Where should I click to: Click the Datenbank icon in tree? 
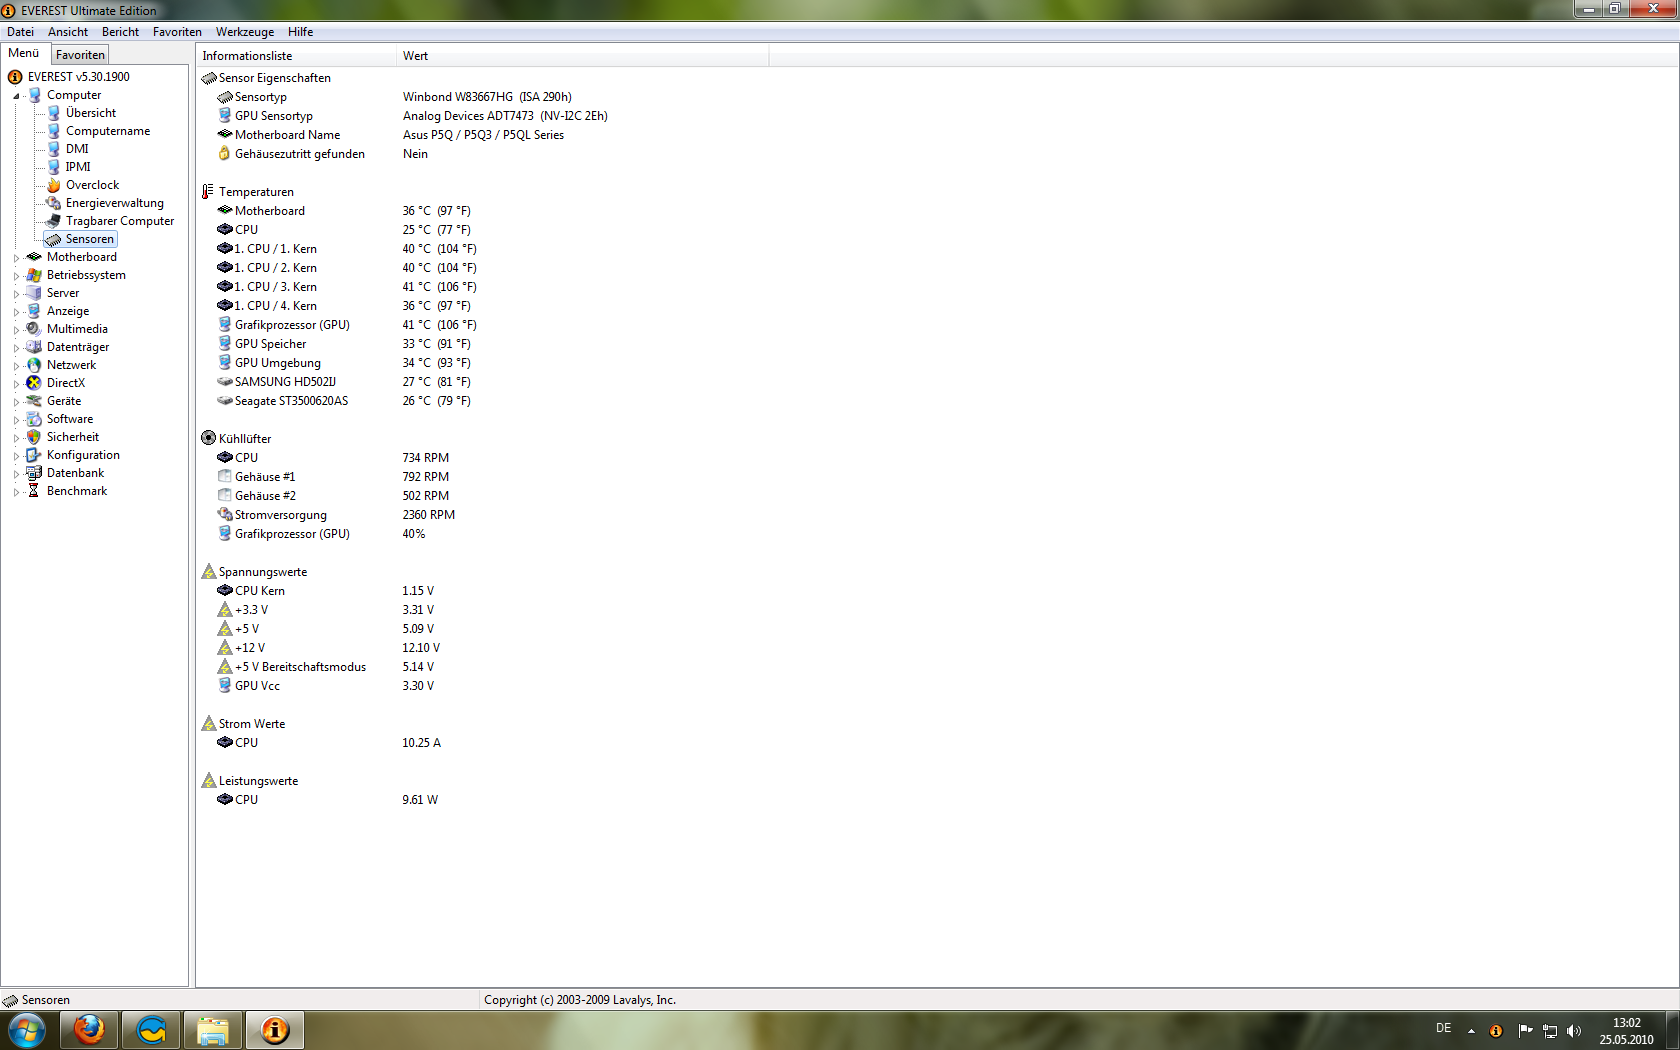(34, 473)
